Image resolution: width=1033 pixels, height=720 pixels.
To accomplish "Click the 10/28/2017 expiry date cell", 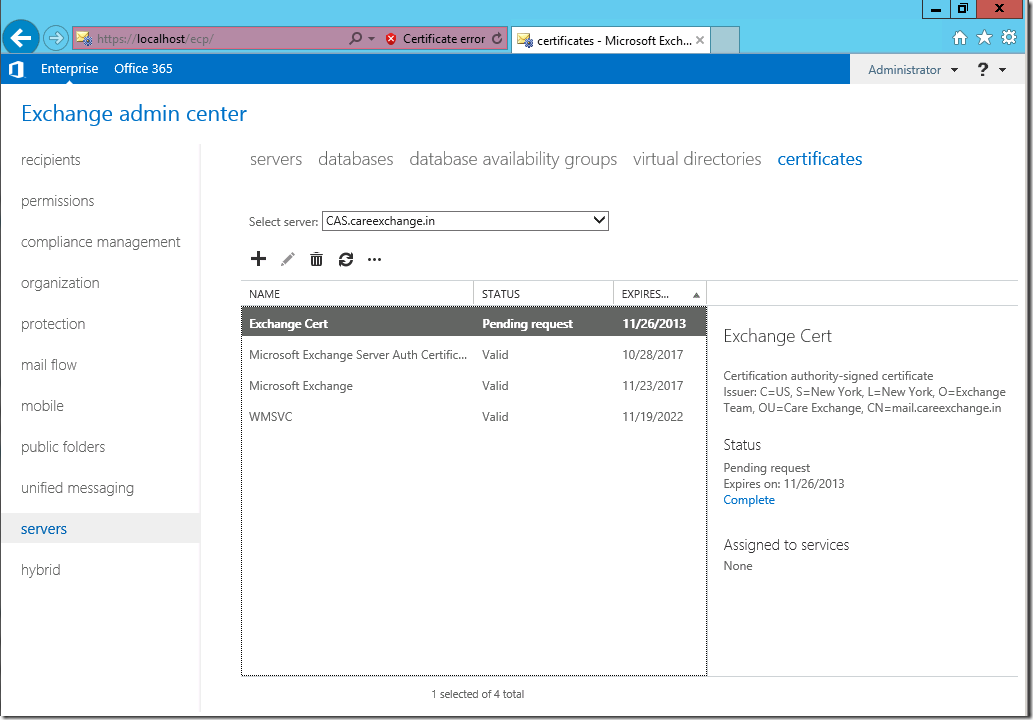I will pos(652,354).
